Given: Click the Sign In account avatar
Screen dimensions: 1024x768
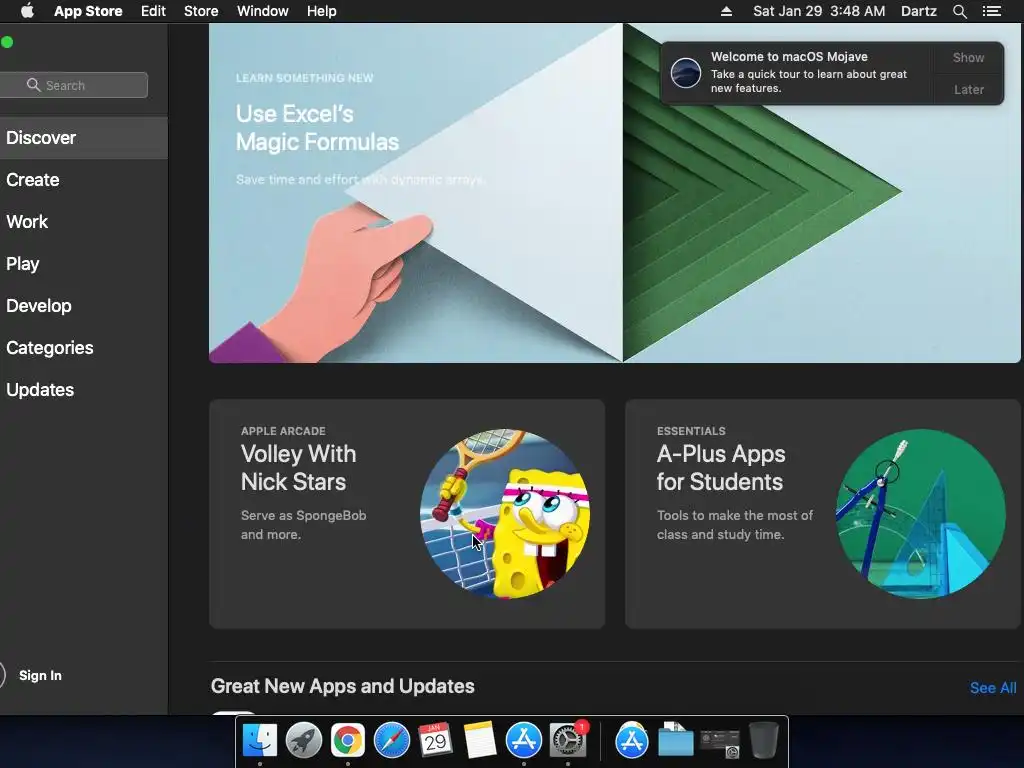Looking at the screenshot, I should 2,675.
